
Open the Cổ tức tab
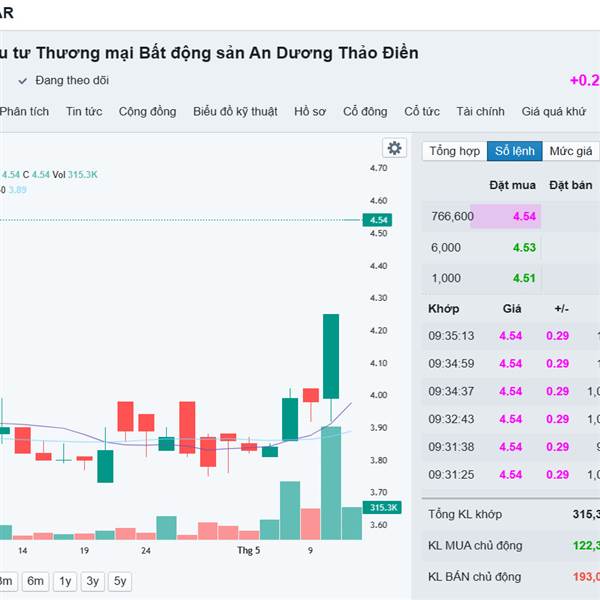coord(422,111)
